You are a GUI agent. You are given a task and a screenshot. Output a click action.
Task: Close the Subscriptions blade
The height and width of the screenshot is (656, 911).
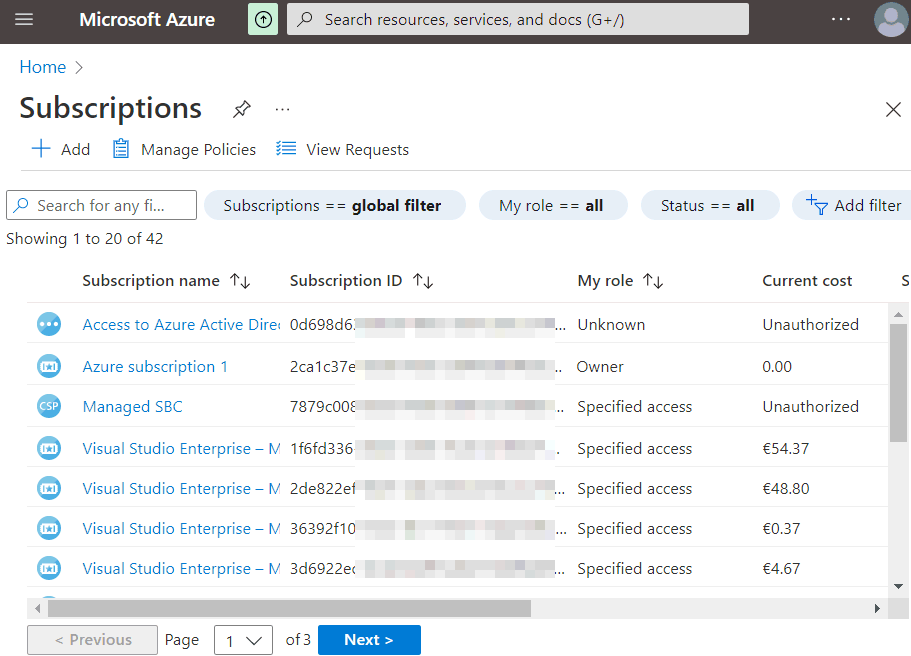click(x=893, y=109)
